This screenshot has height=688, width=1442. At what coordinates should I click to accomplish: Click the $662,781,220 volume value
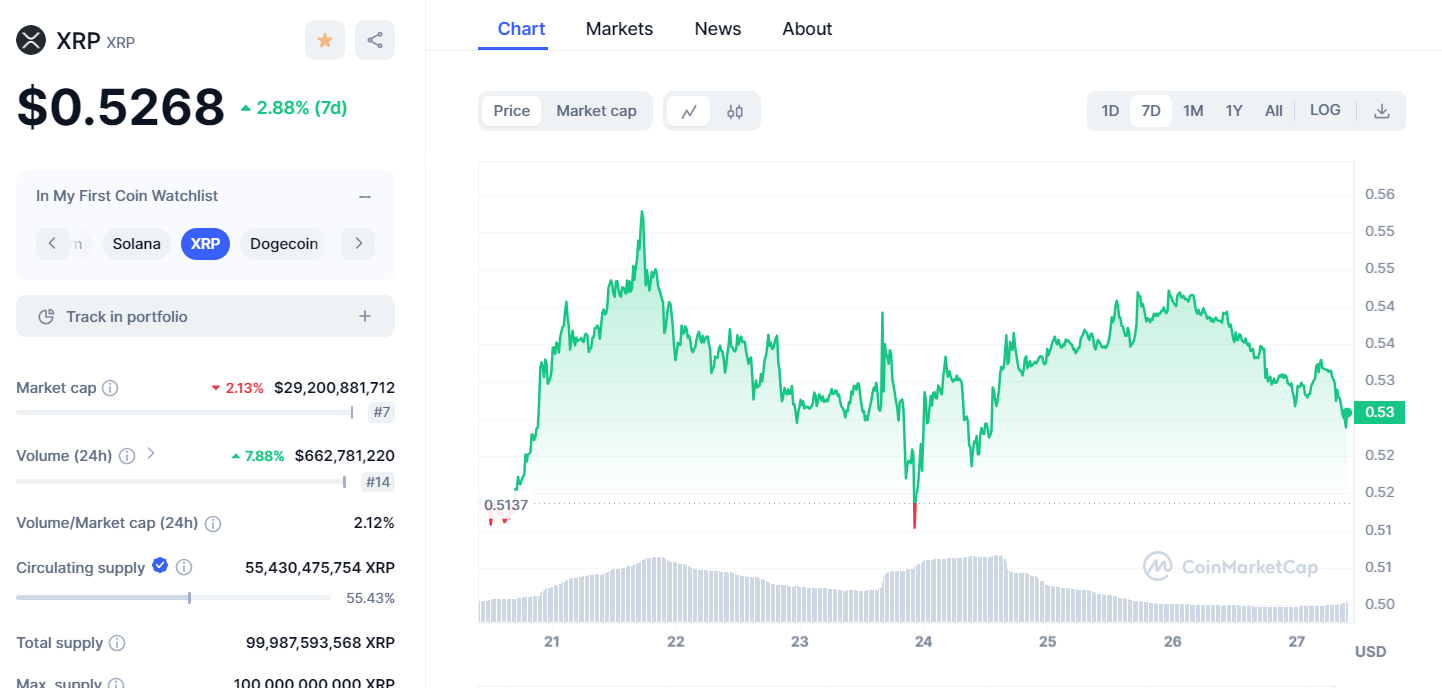click(x=344, y=456)
